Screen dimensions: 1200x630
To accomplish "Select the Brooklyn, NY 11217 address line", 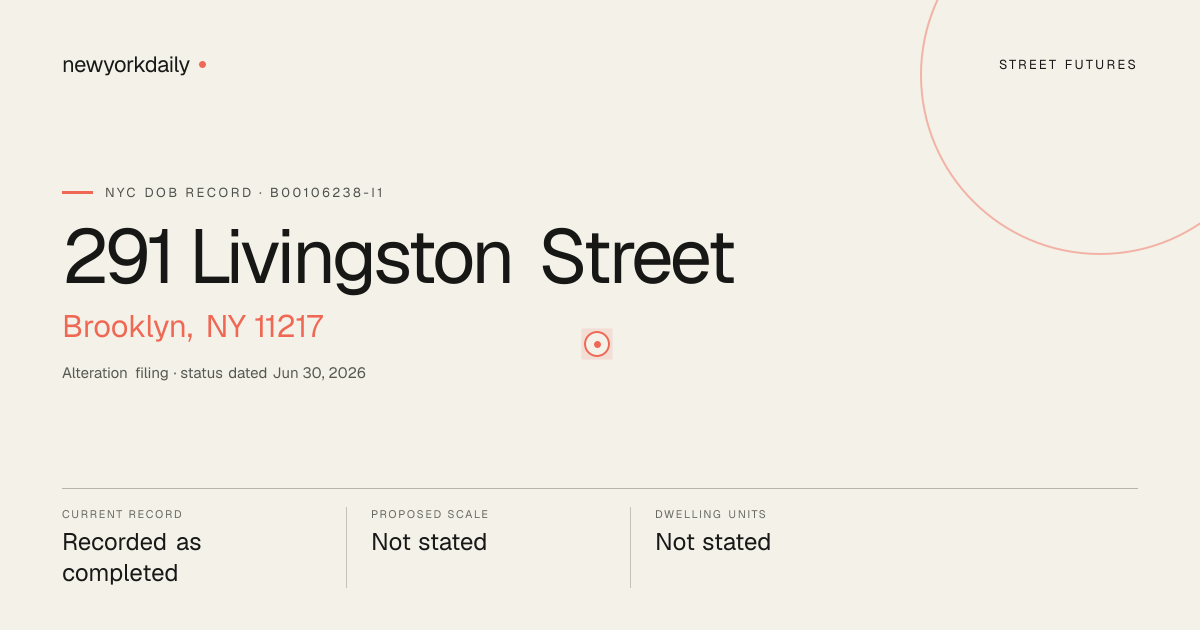I will click(193, 327).
